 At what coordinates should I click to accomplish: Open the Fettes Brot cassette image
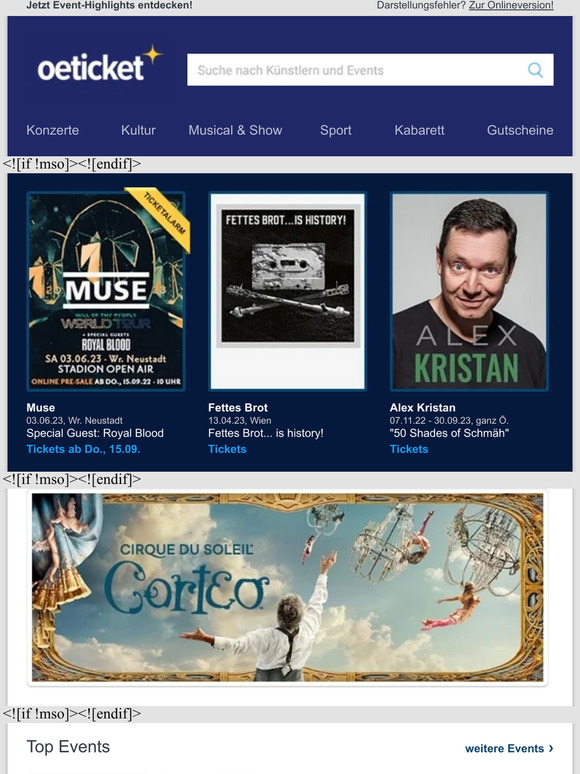point(288,291)
